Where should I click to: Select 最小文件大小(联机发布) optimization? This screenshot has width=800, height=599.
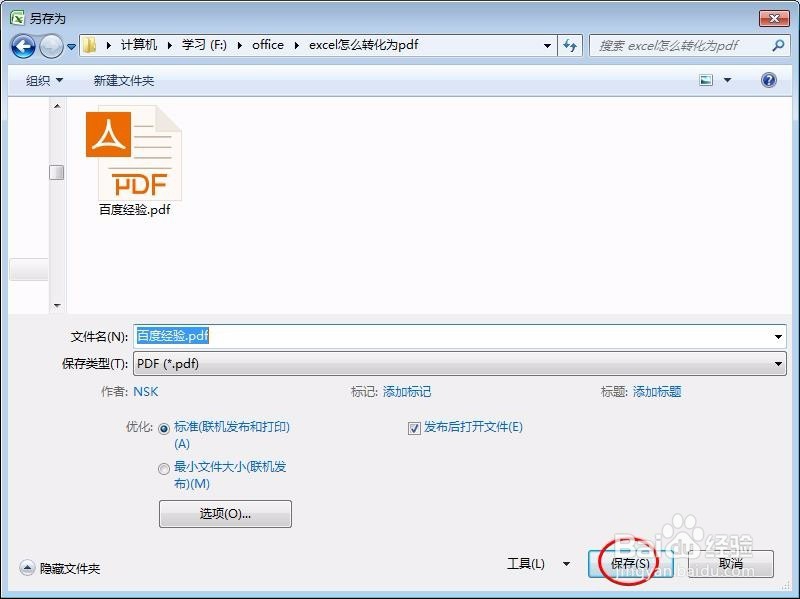click(x=164, y=468)
